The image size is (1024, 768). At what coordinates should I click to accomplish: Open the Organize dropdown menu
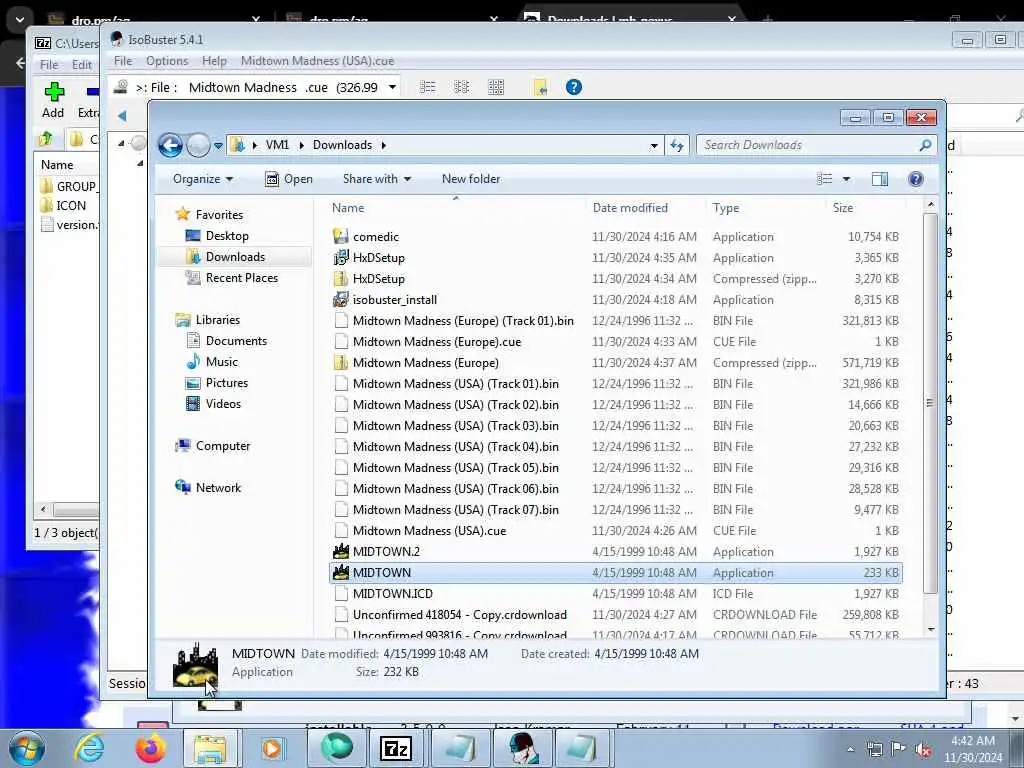[x=202, y=179]
